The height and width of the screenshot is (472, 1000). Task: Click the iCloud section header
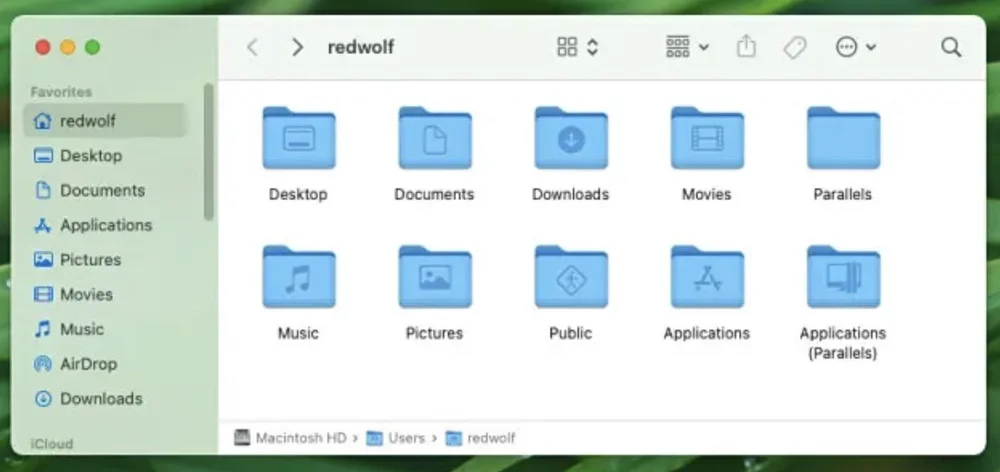click(x=52, y=443)
